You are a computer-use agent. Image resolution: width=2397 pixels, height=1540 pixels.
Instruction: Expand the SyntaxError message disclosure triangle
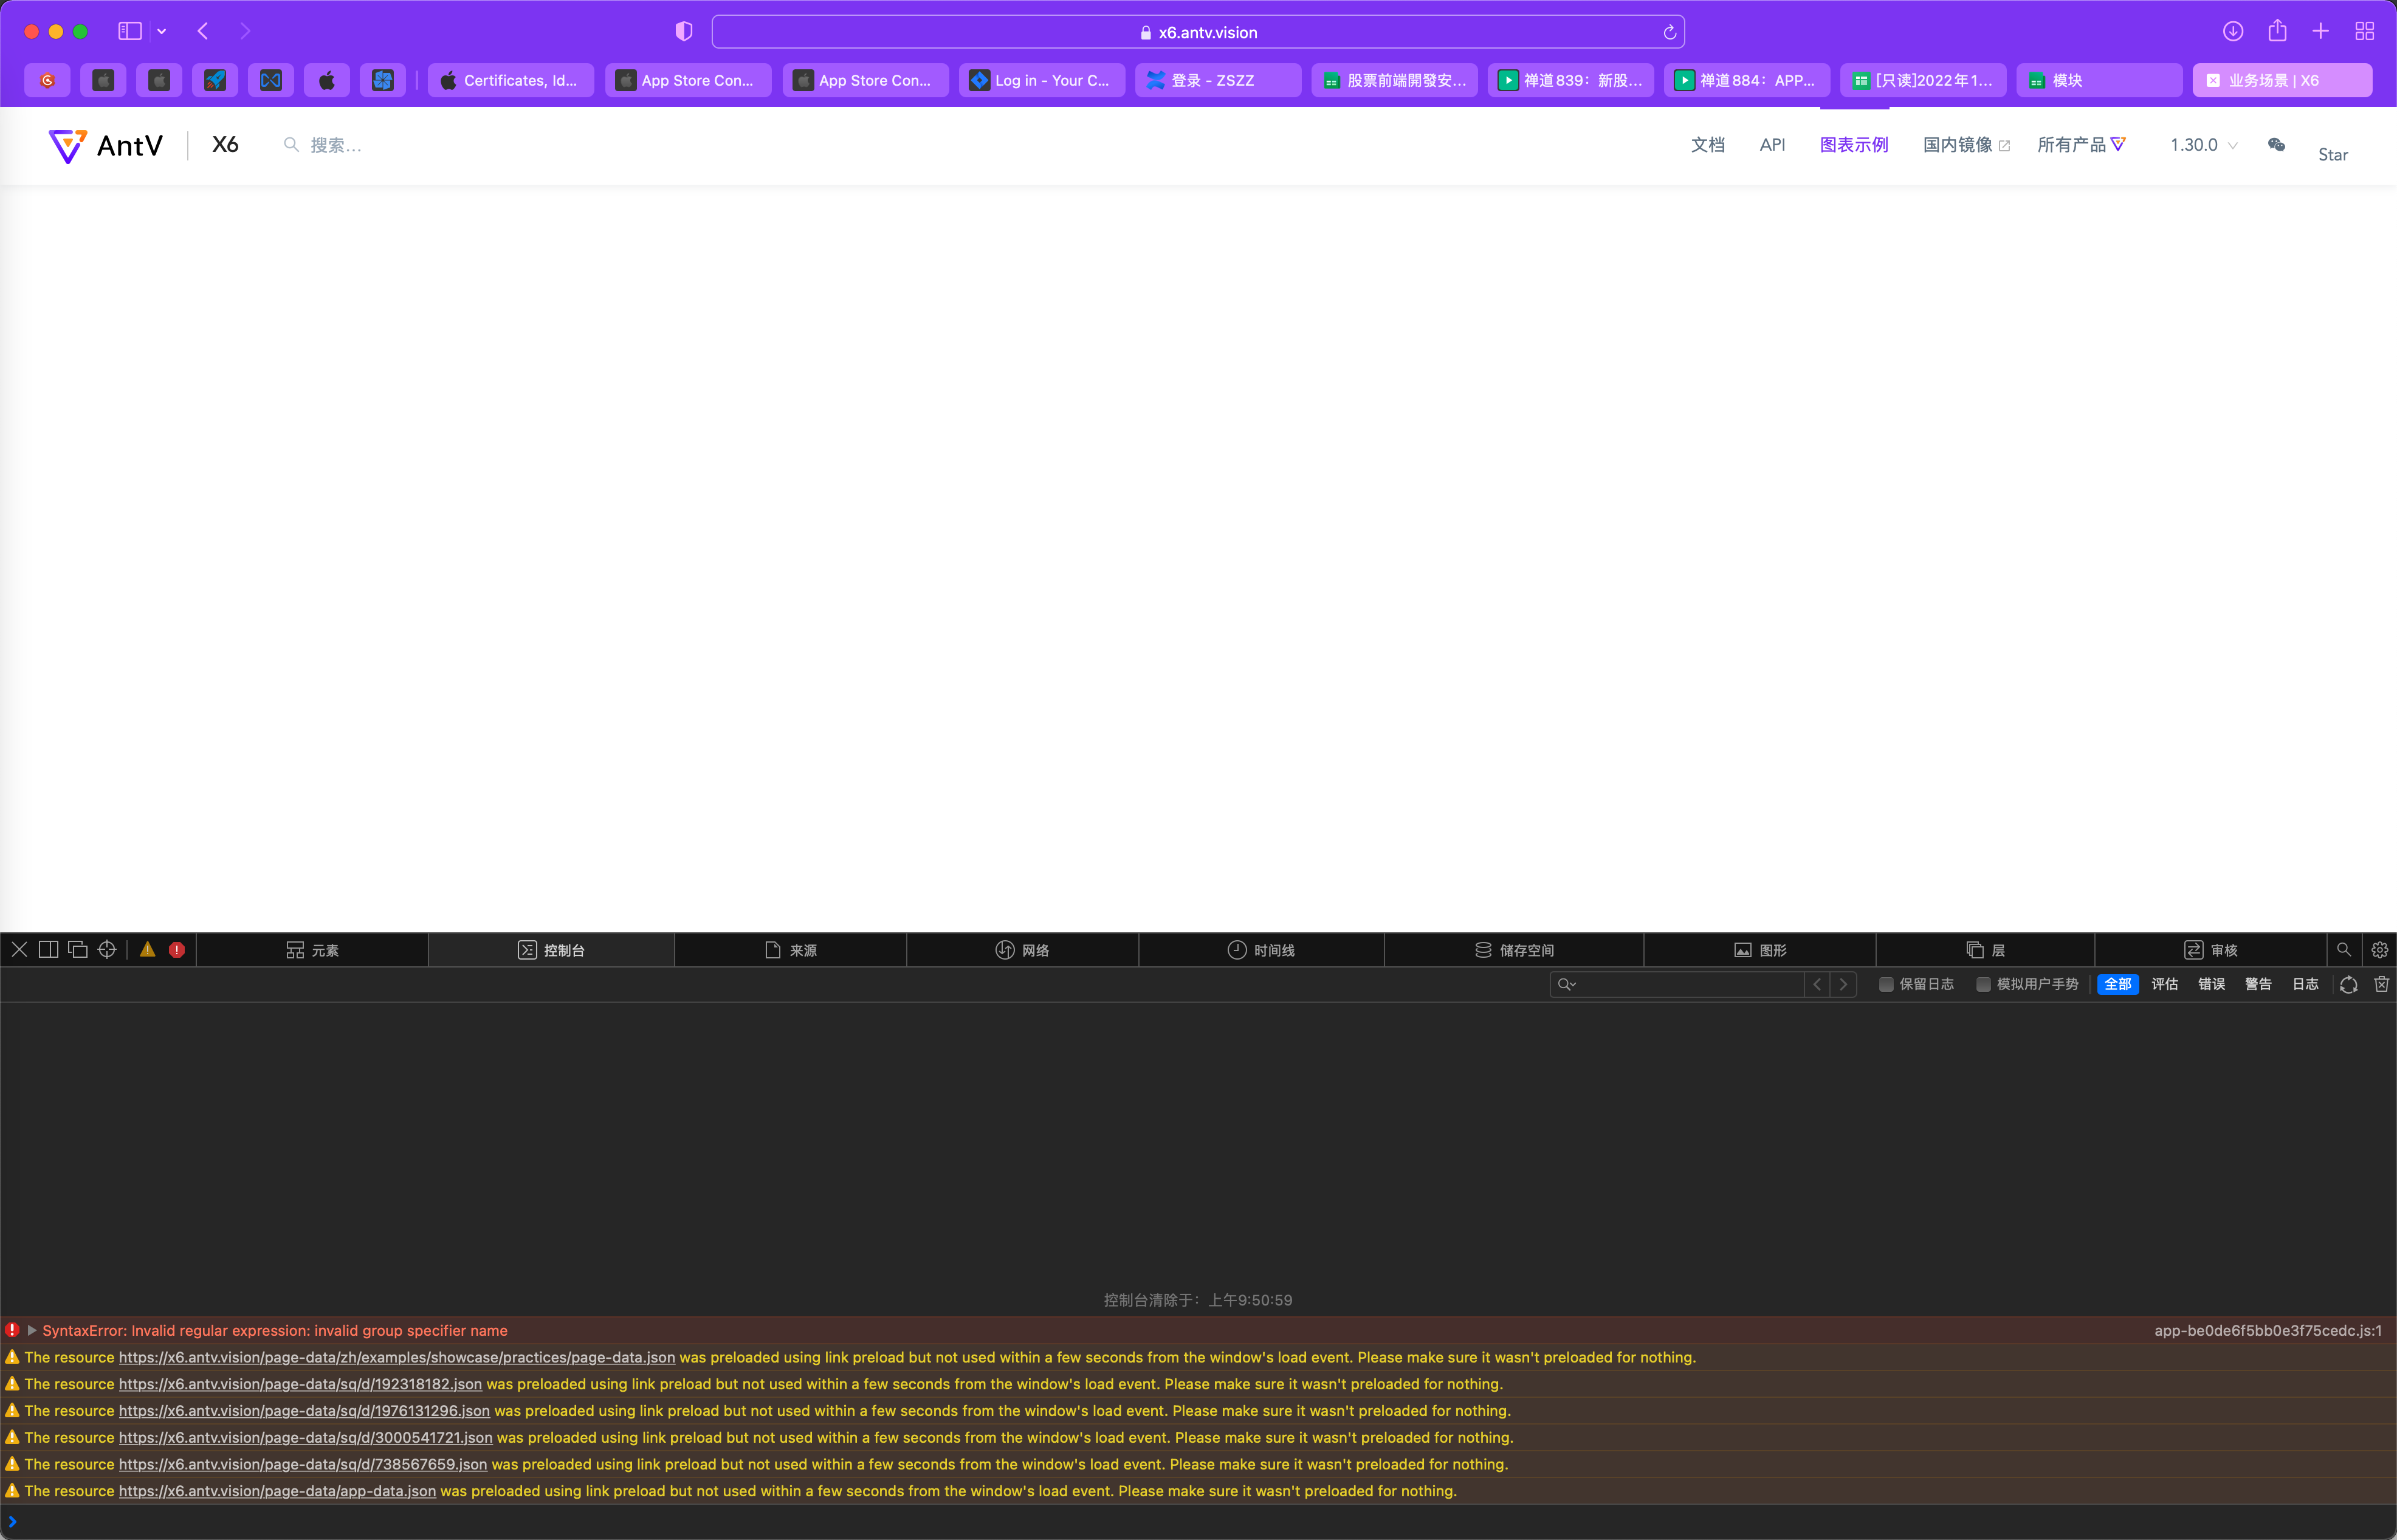tap(33, 1330)
